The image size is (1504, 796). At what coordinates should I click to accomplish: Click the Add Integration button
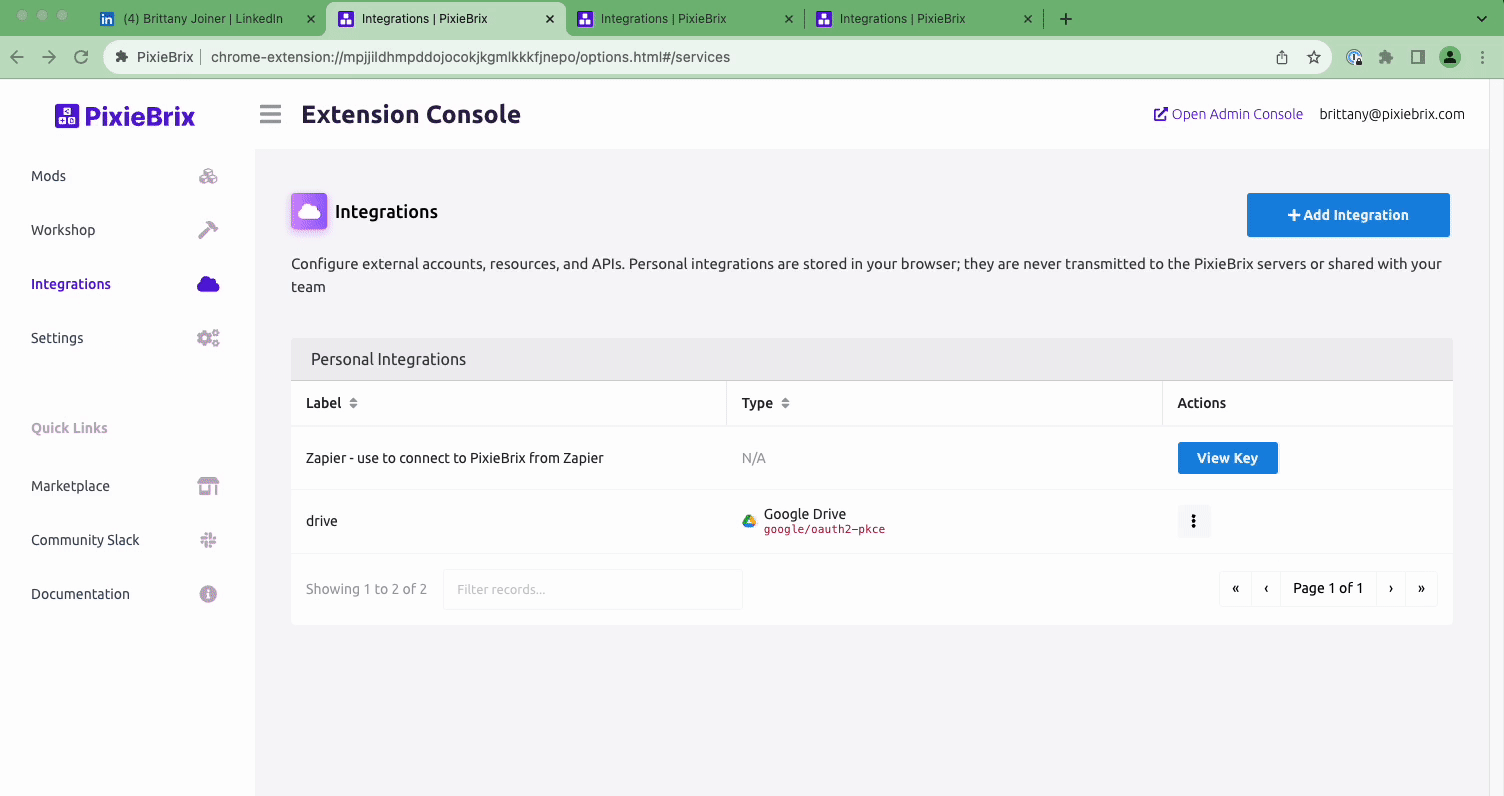click(x=1347, y=215)
